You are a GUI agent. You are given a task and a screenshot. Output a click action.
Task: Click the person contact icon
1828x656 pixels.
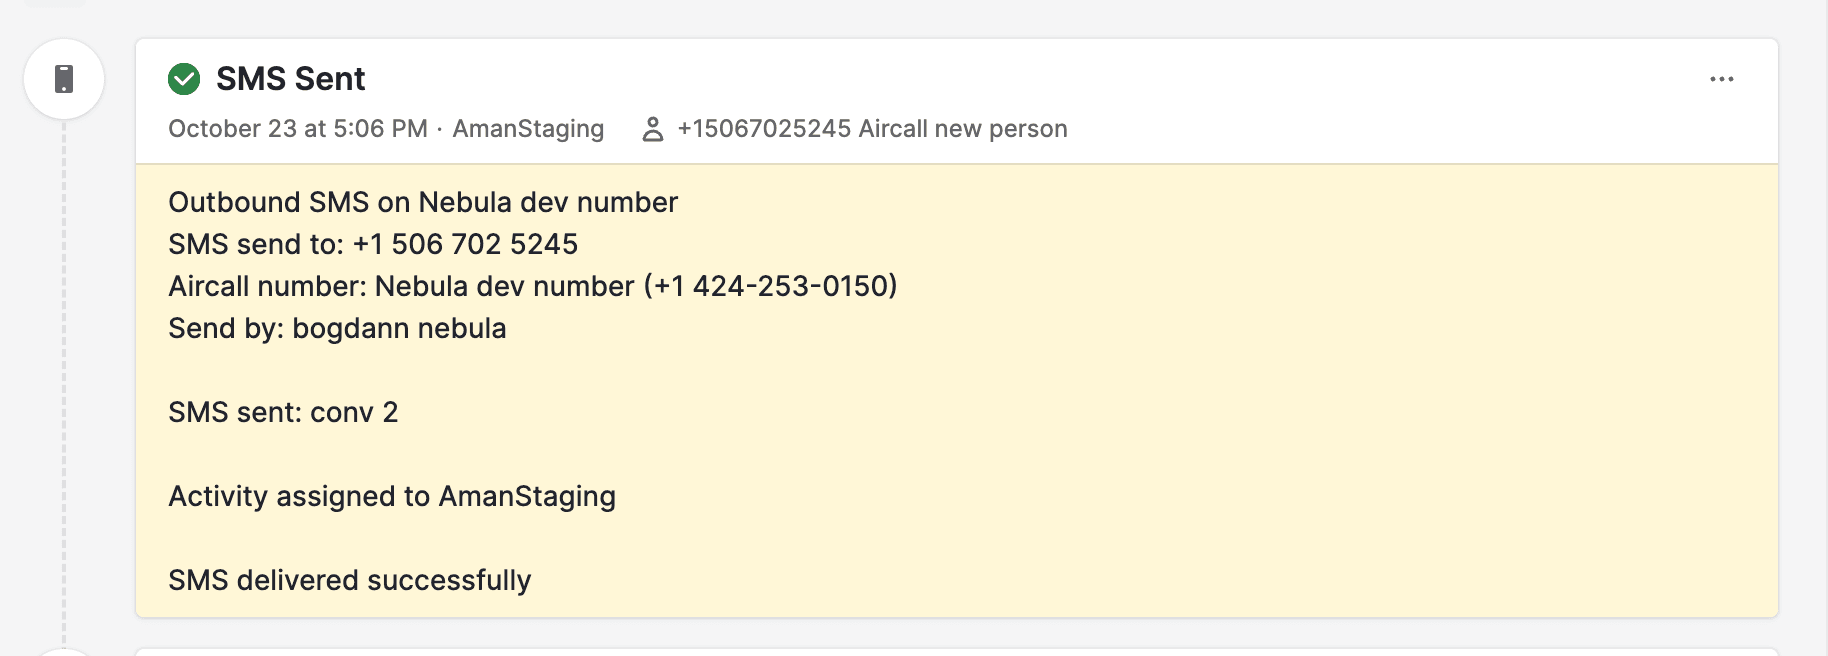(x=652, y=129)
